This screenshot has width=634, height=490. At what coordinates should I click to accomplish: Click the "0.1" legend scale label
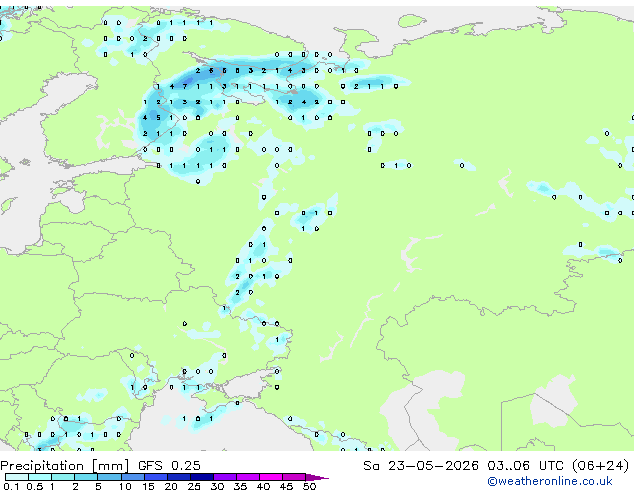11,486
